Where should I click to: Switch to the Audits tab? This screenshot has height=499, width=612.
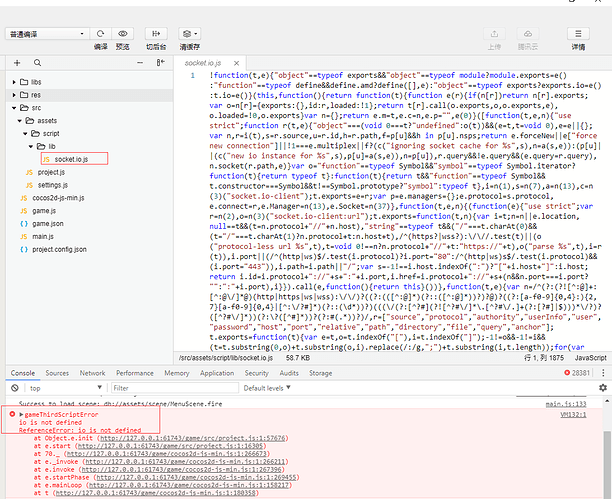(289, 373)
